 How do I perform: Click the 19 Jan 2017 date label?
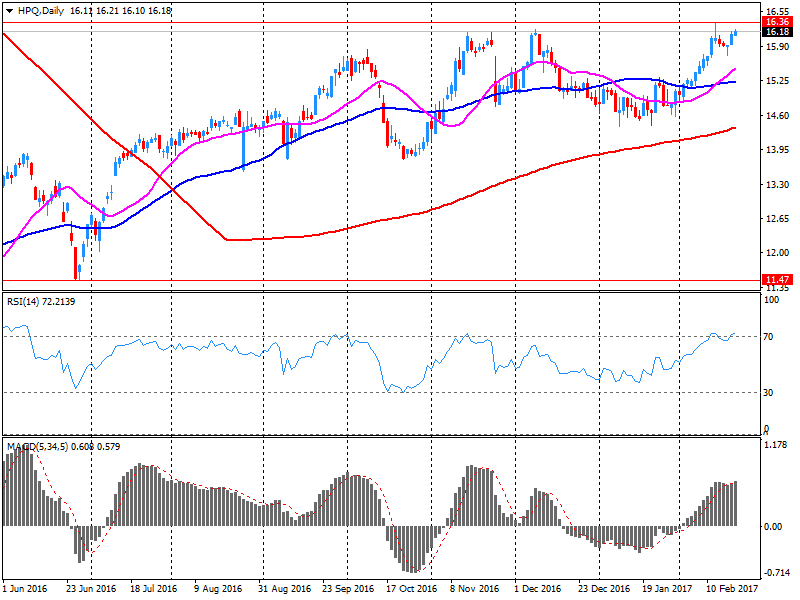[x=667, y=588]
